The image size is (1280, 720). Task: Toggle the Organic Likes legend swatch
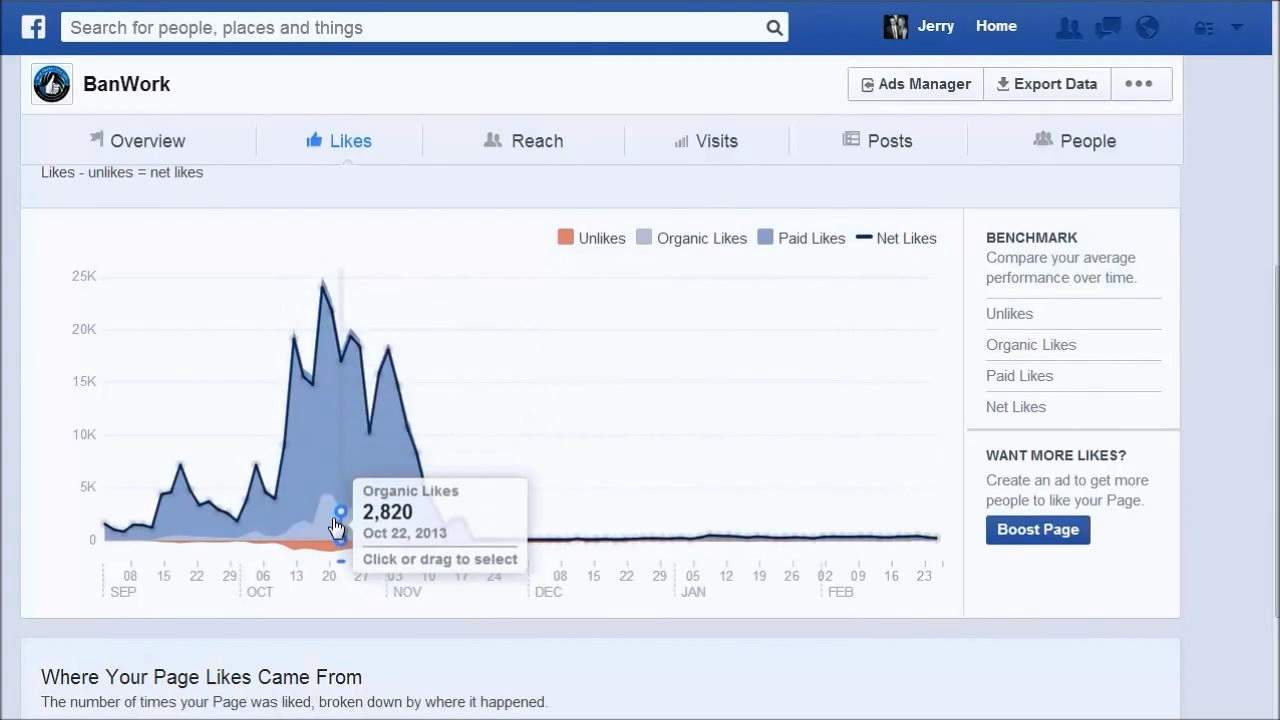coord(644,238)
